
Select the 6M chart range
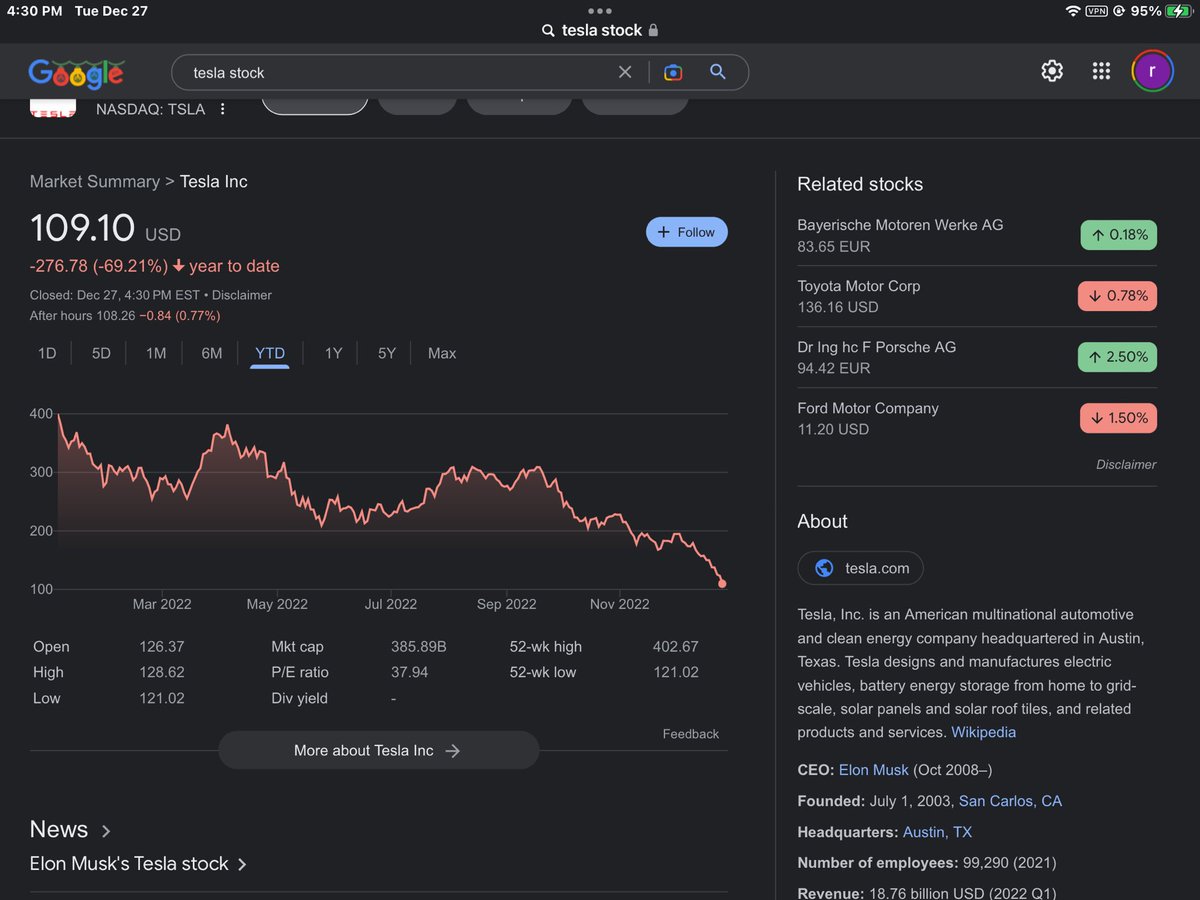tap(211, 353)
